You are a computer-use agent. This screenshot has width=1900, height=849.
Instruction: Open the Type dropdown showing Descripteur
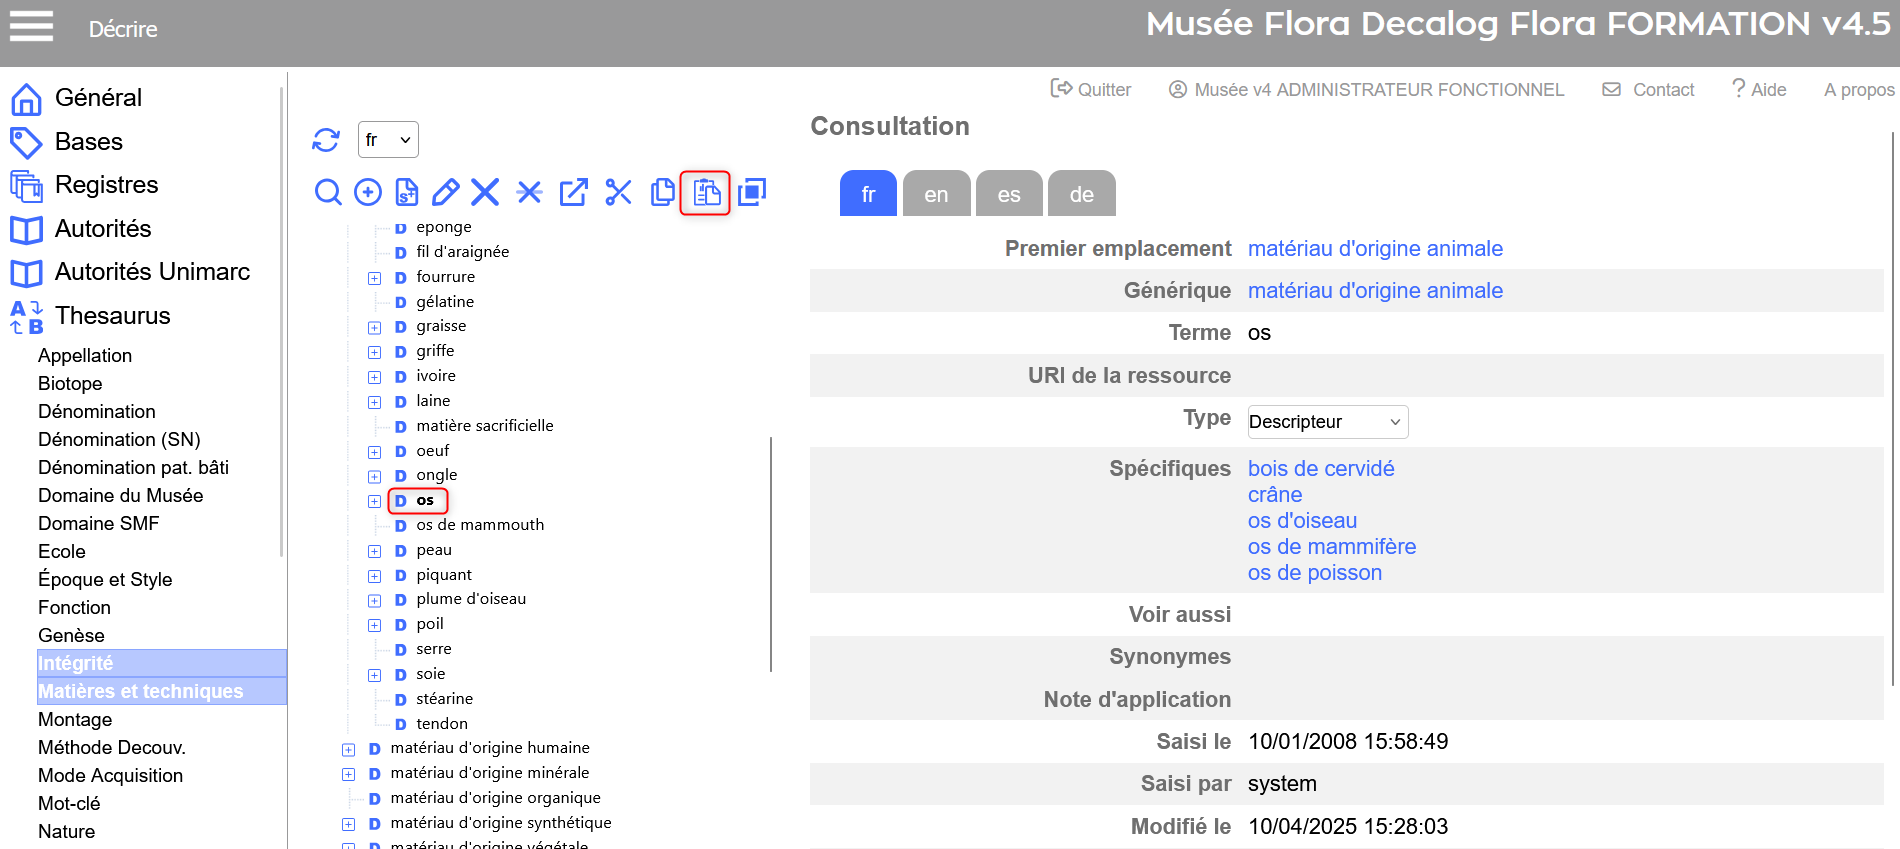[1327, 422]
